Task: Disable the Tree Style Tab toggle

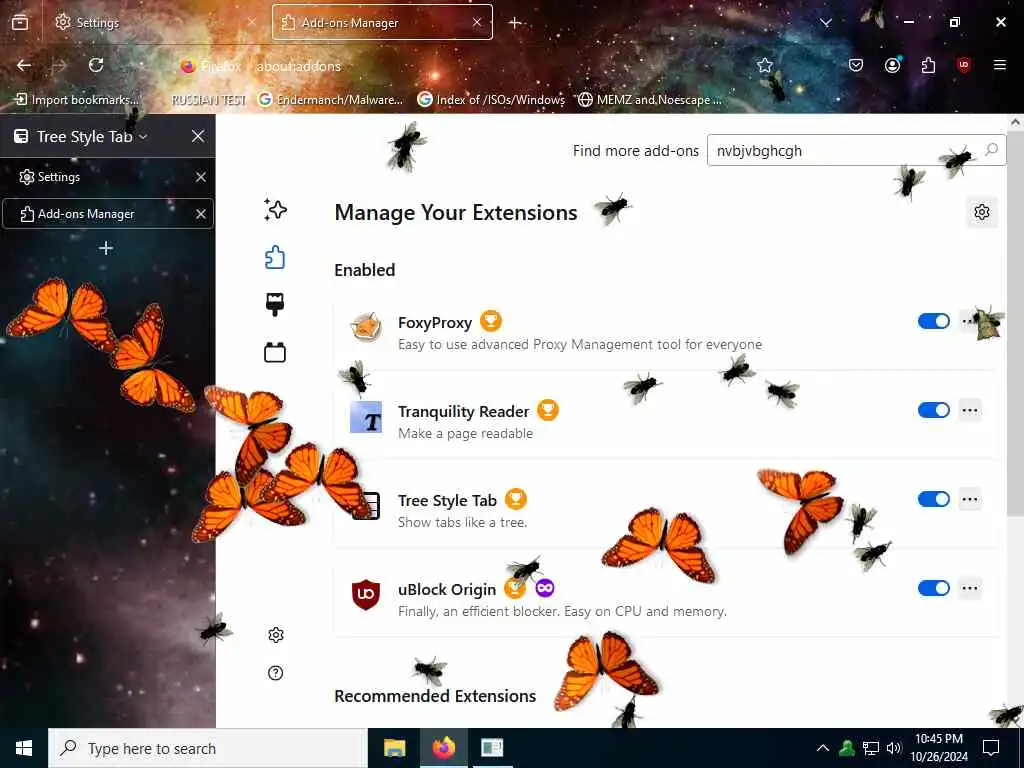Action: pyautogui.click(x=934, y=499)
